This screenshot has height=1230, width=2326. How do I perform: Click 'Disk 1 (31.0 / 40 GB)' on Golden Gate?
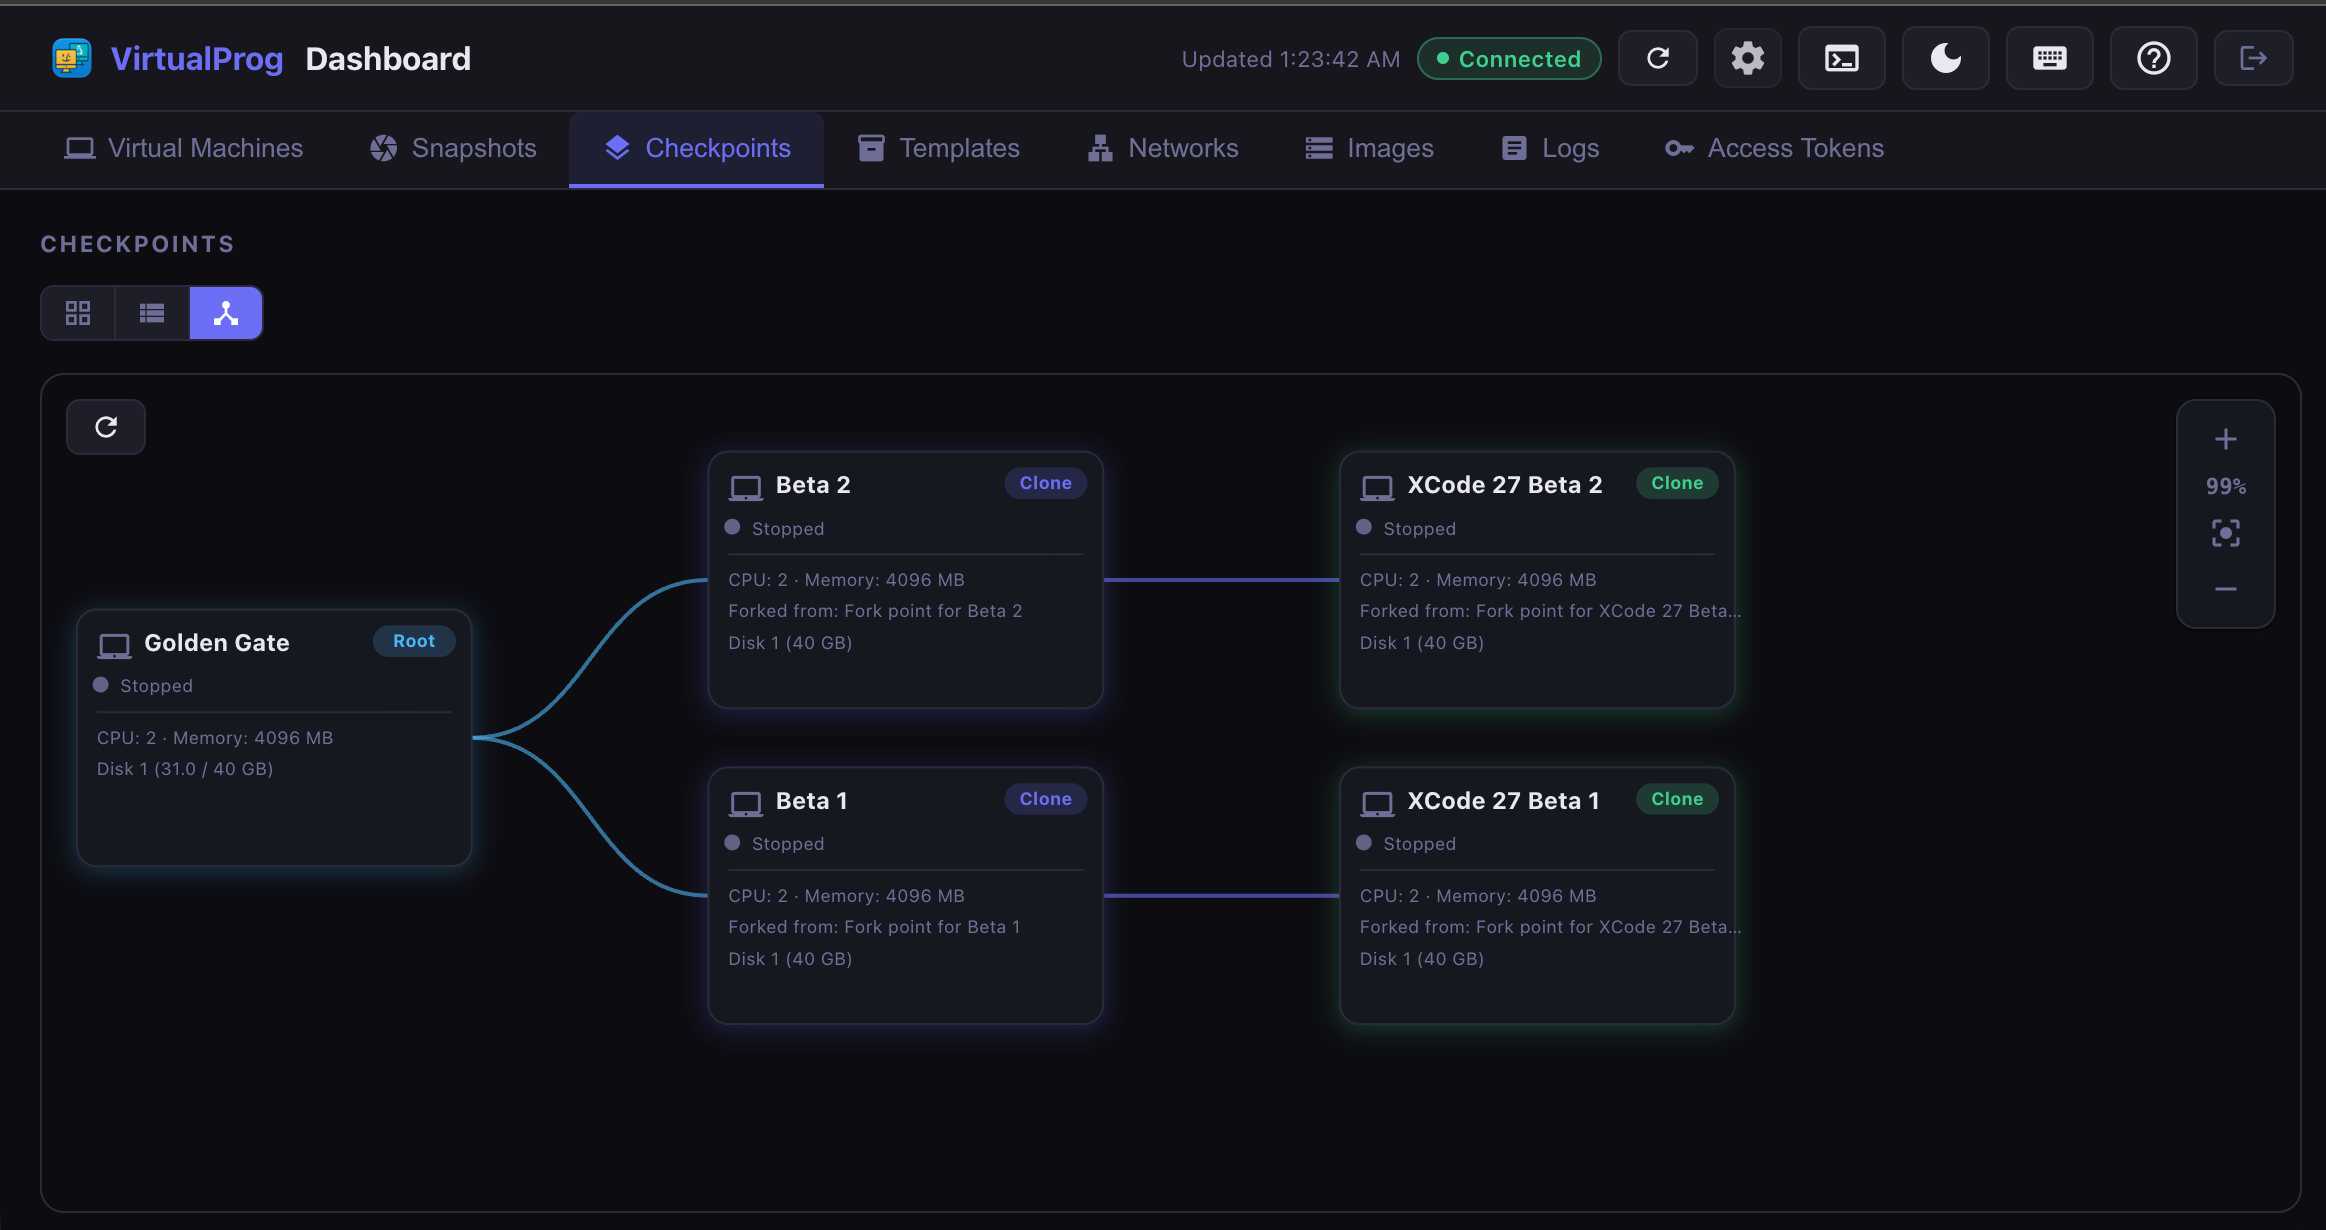(x=185, y=769)
